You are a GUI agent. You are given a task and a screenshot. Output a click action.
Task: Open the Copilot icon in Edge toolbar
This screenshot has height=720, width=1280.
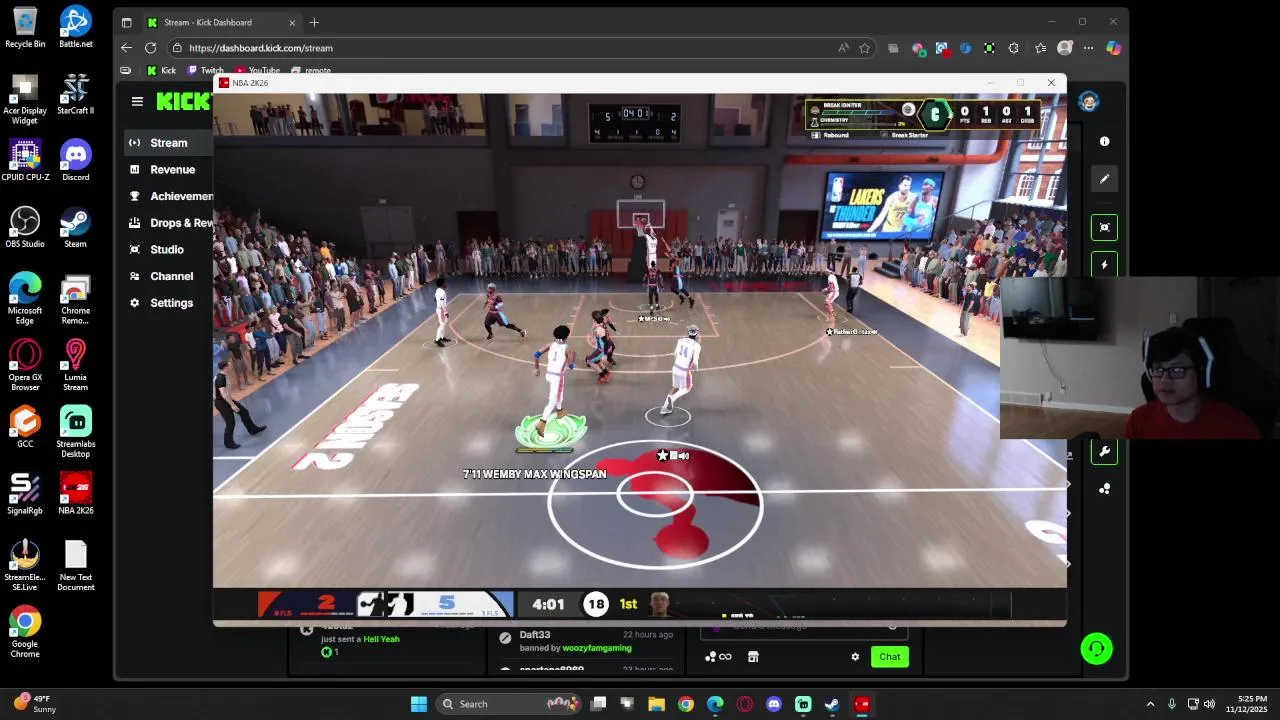tap(1113, 48)
